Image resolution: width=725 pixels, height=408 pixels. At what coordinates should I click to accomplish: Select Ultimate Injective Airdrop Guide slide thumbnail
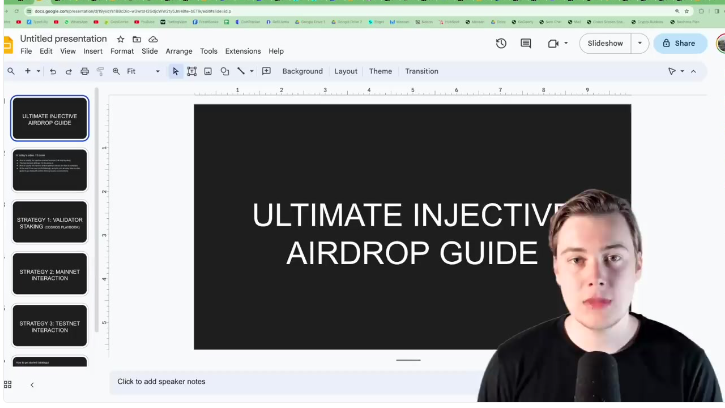click(49, 118)
